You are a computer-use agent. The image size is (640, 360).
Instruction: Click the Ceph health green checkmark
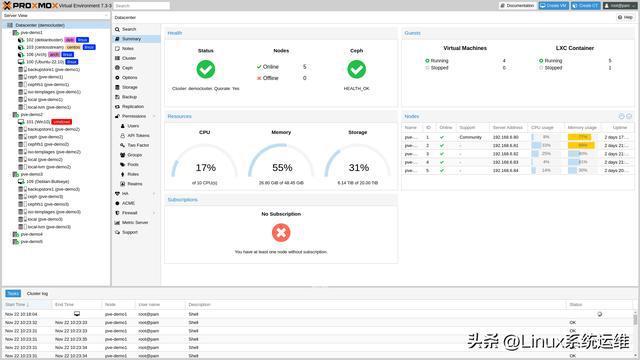pyautogui.click(x=356, y=69)
